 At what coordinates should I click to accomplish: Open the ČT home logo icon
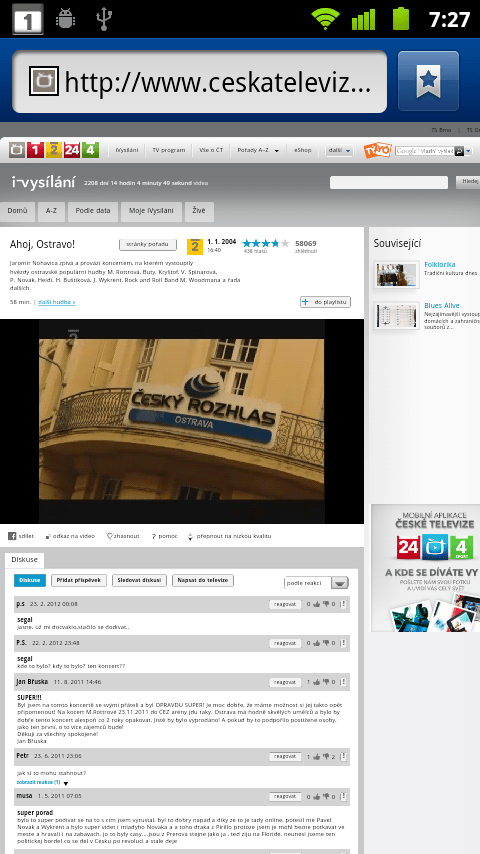[x=17, y=150]
